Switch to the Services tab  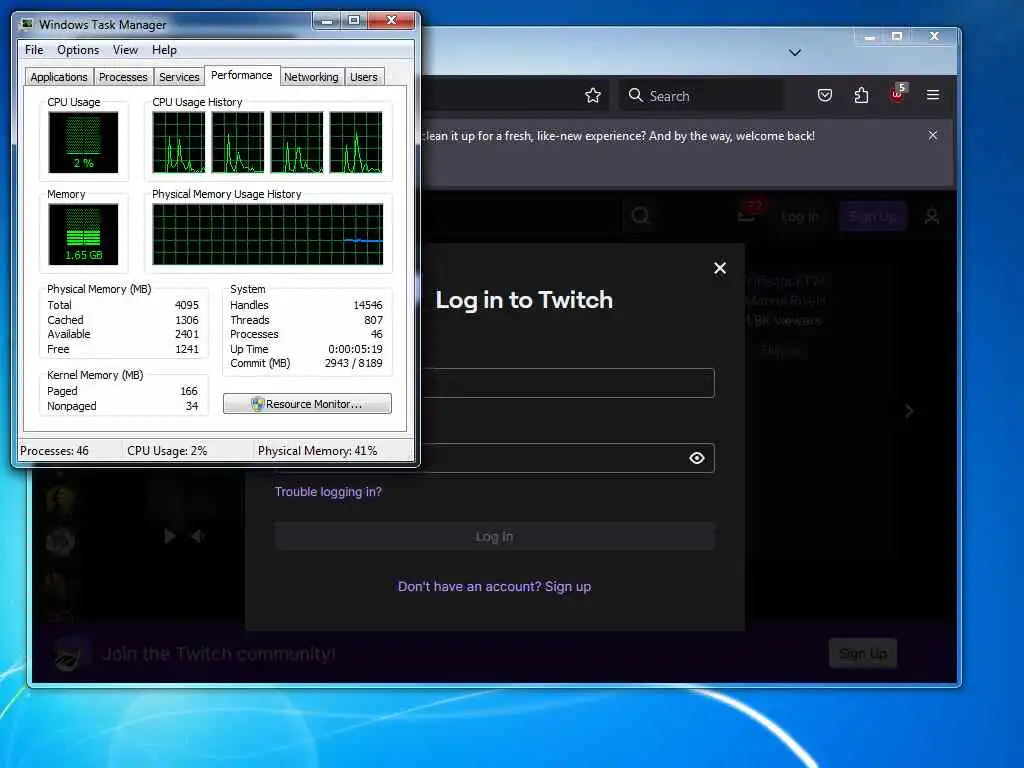pyautogui.click(x=179, y=77)
